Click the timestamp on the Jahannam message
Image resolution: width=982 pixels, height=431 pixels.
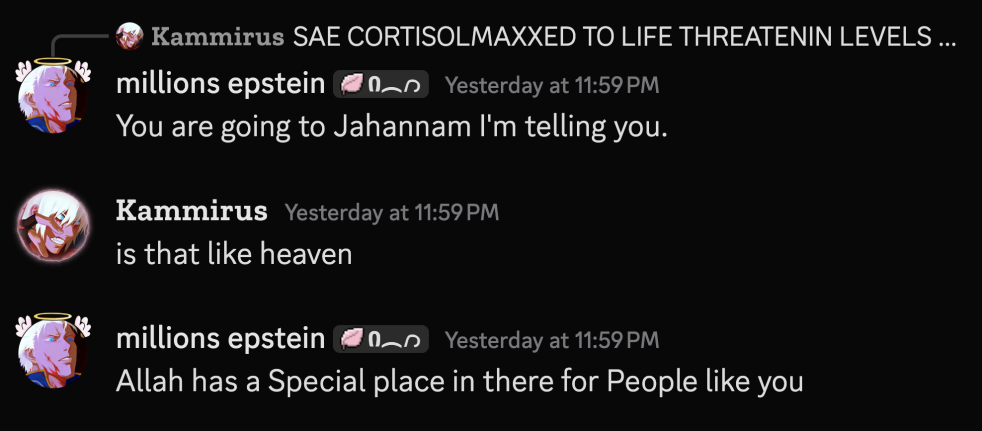point(551,85)
